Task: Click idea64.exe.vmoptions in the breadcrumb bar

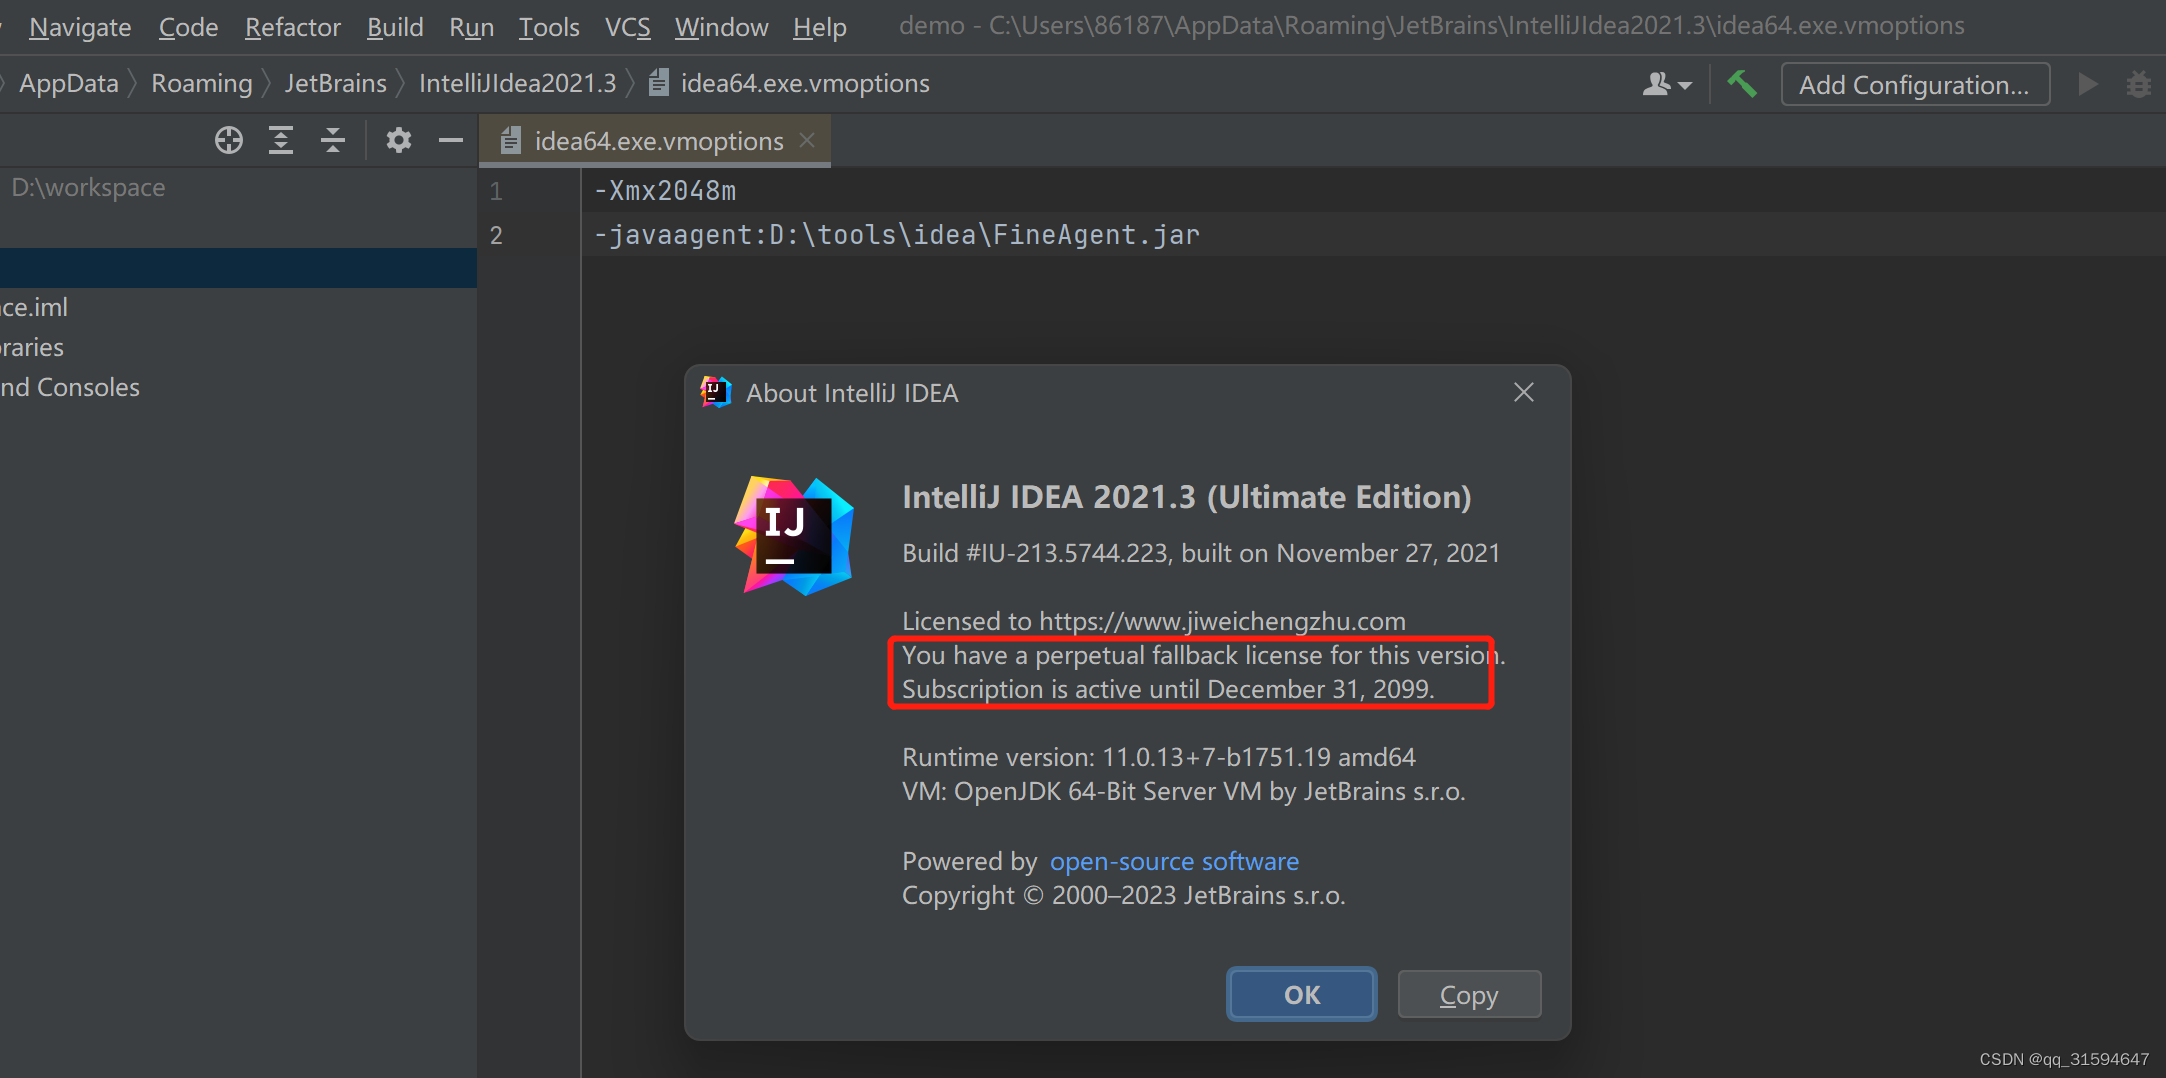Action: (x=790, y=83)
